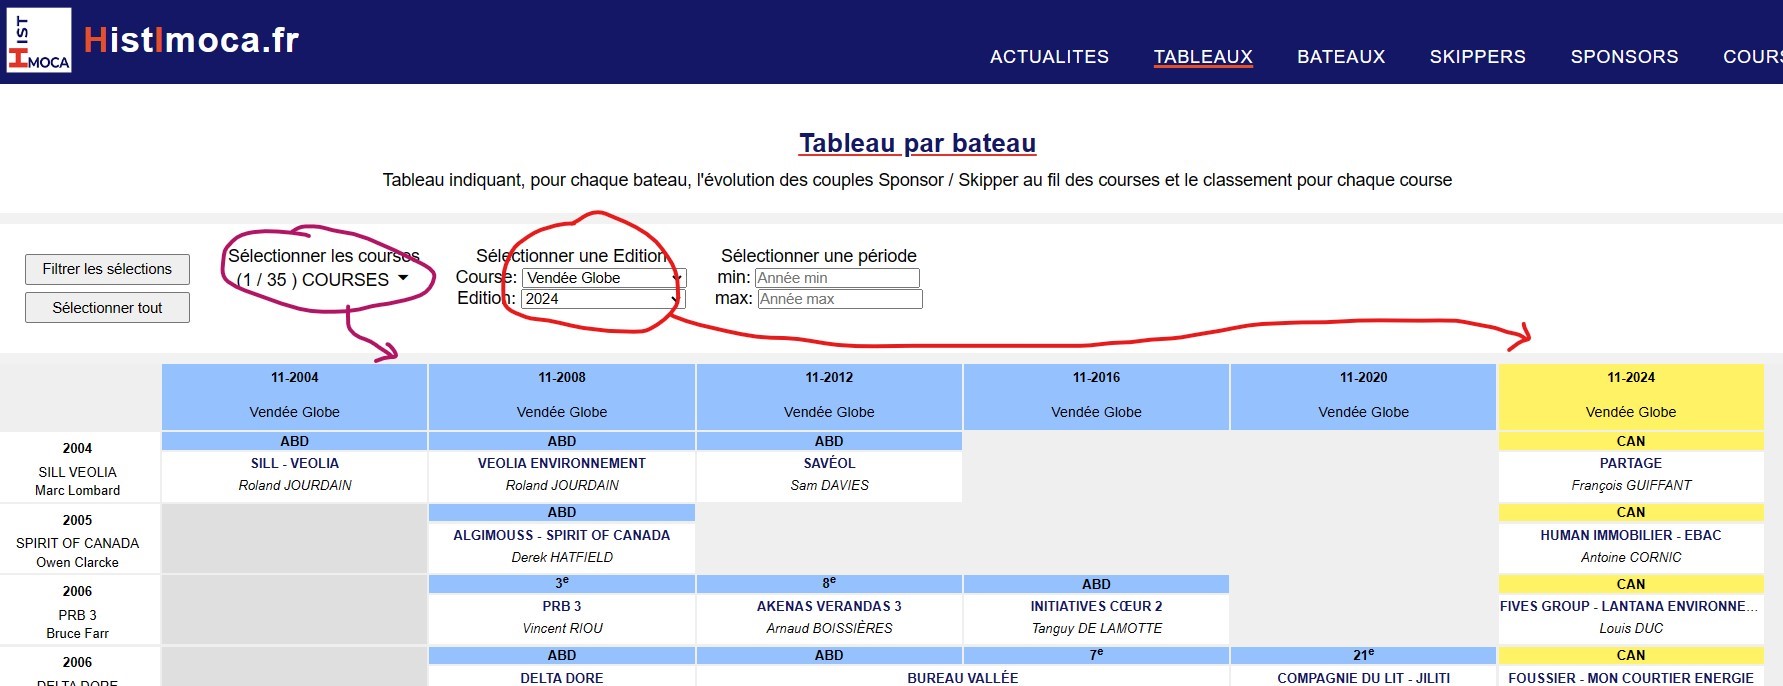Click the SPIRIT OF CANADA boat row label
The image size is (1783, 686).
click(78, 540)
